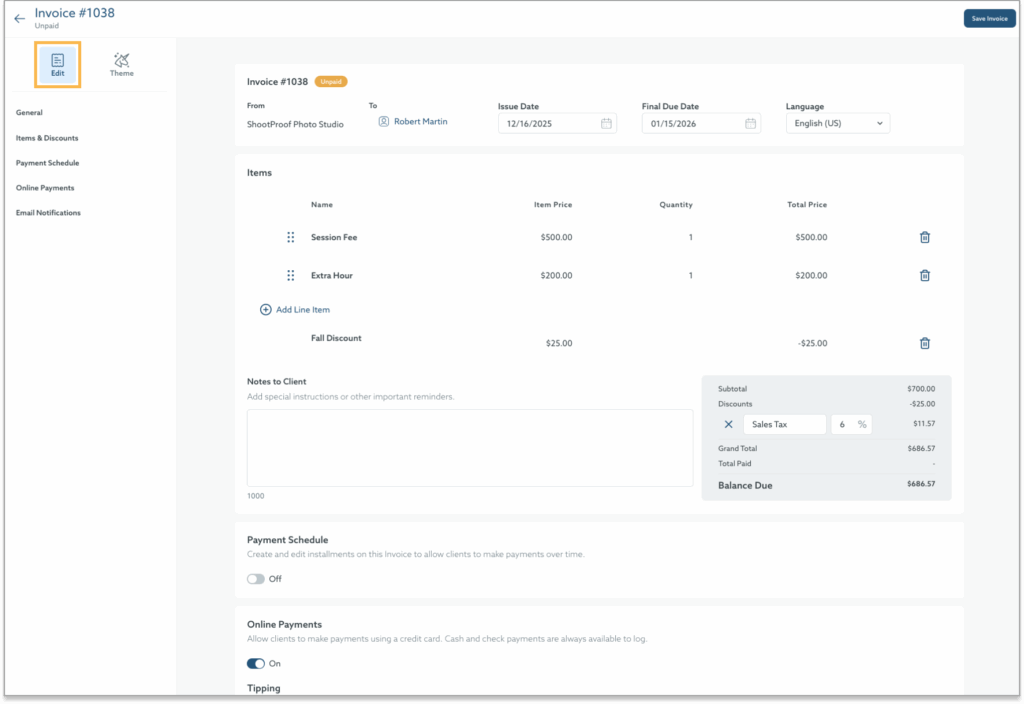The width and height of the screenshot is (1024, 704).
Task: Delete the Fall Discount item
Action: [x=924, y=343]
